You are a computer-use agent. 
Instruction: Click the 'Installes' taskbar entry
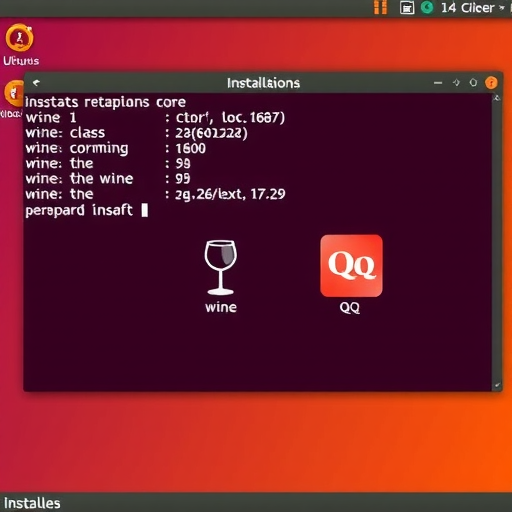(x=32, y=503)
